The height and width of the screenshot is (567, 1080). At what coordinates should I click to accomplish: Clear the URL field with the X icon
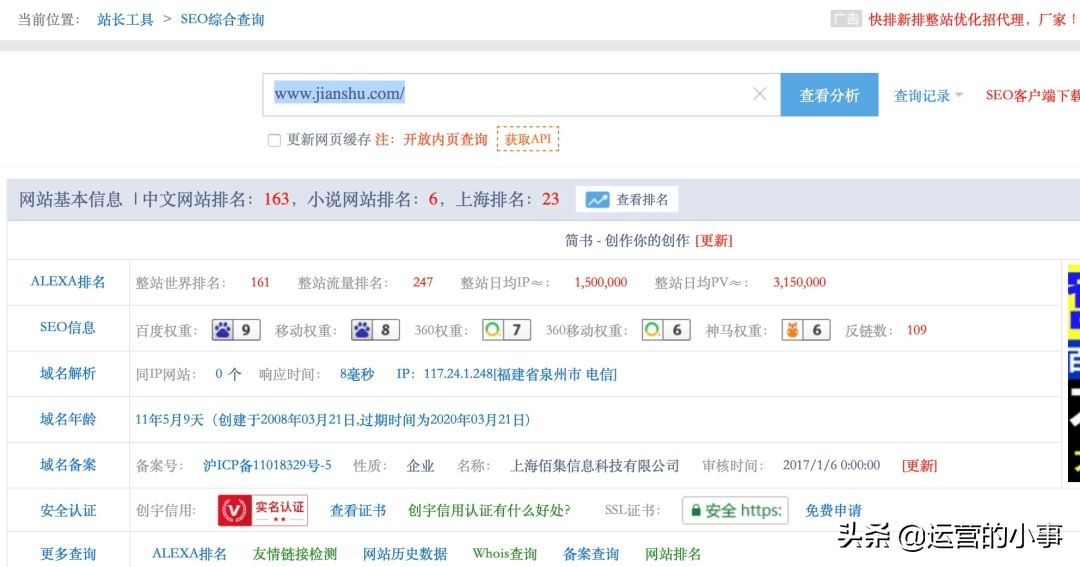[760, 94]
